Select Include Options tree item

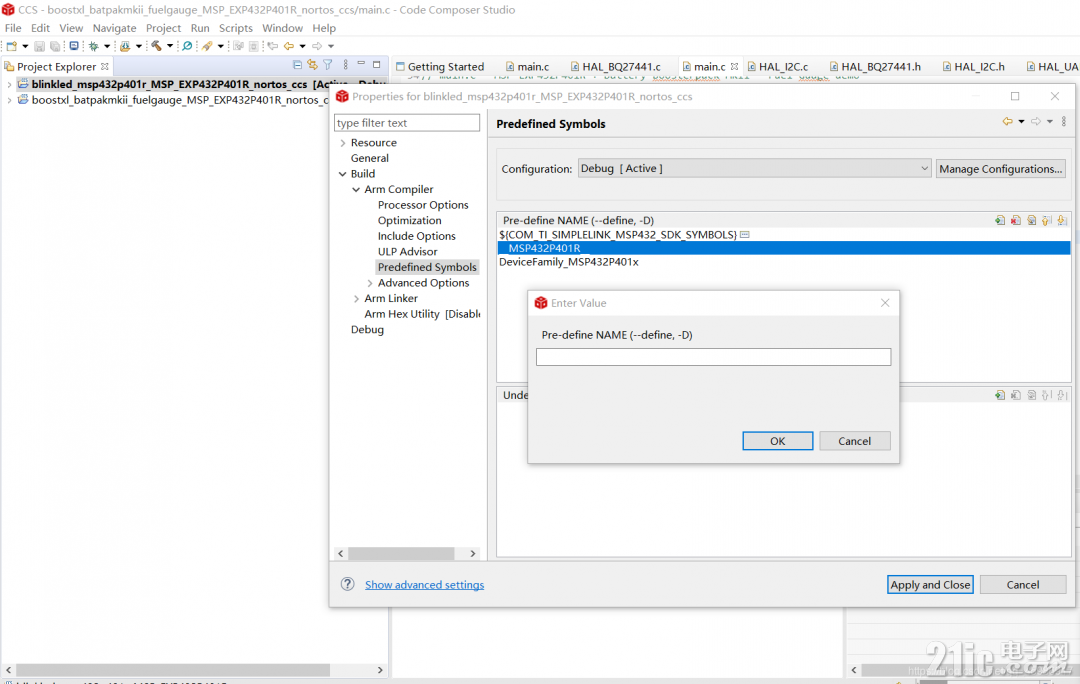(x=417, y=236)
